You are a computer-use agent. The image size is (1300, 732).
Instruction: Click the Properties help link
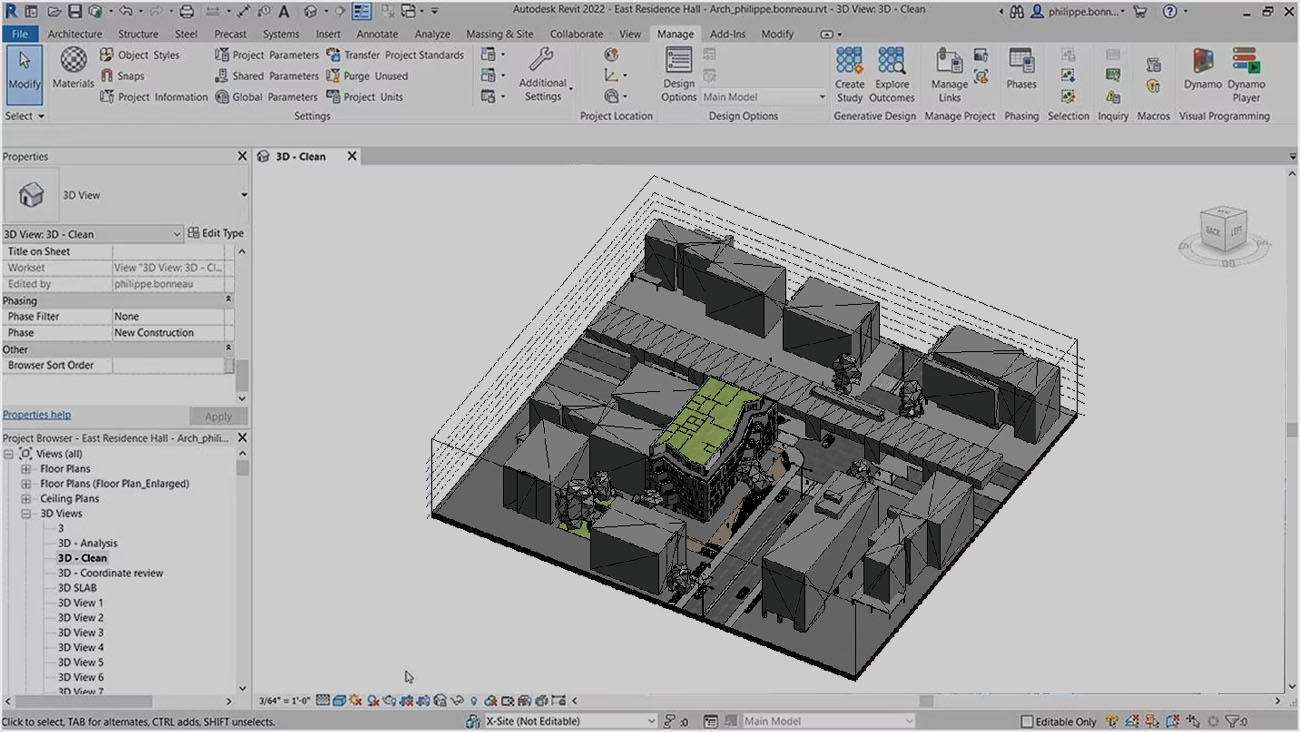(36, 414)
